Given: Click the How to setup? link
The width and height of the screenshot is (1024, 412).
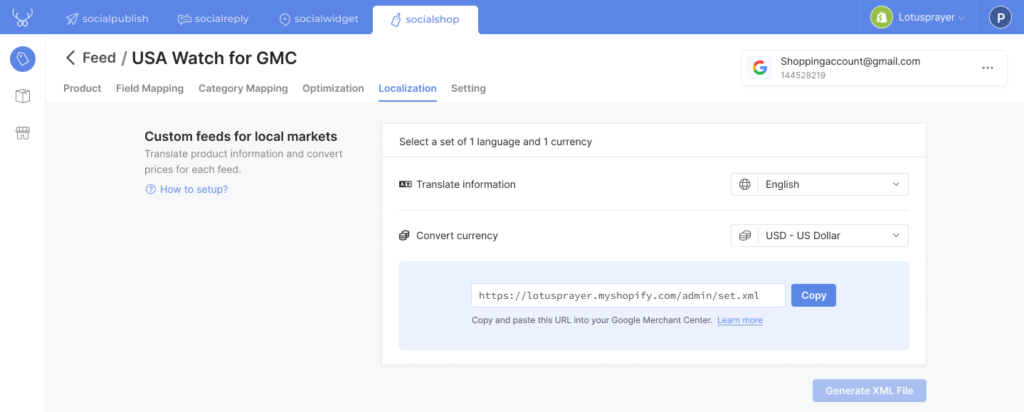Looking at the screenshot, I should click(194, 189).
